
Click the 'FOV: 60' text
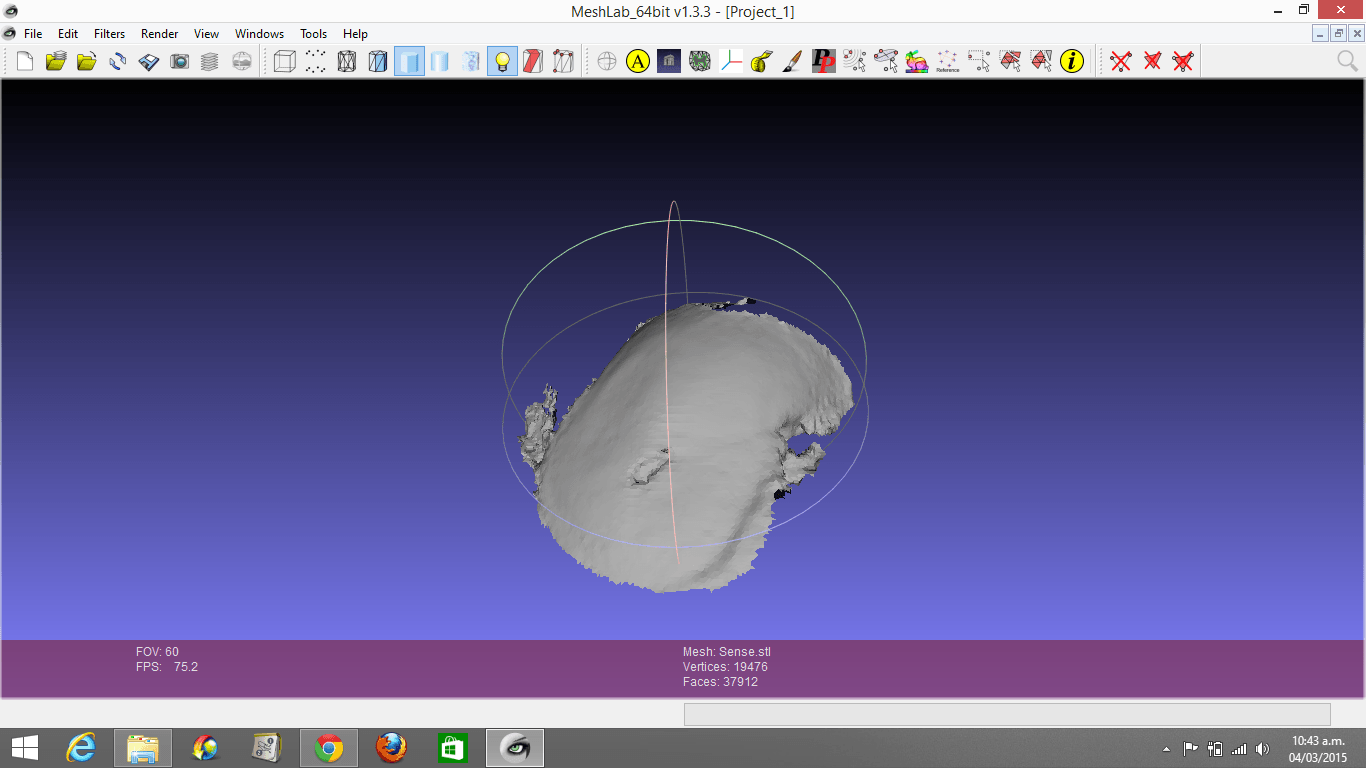157,652
